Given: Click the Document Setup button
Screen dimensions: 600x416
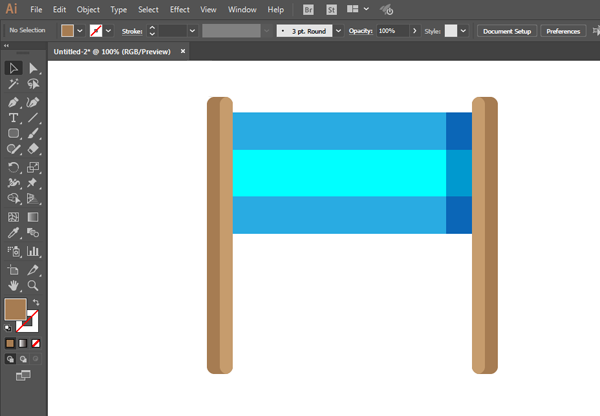Looking at the screenshot, I should coord(508,31).
